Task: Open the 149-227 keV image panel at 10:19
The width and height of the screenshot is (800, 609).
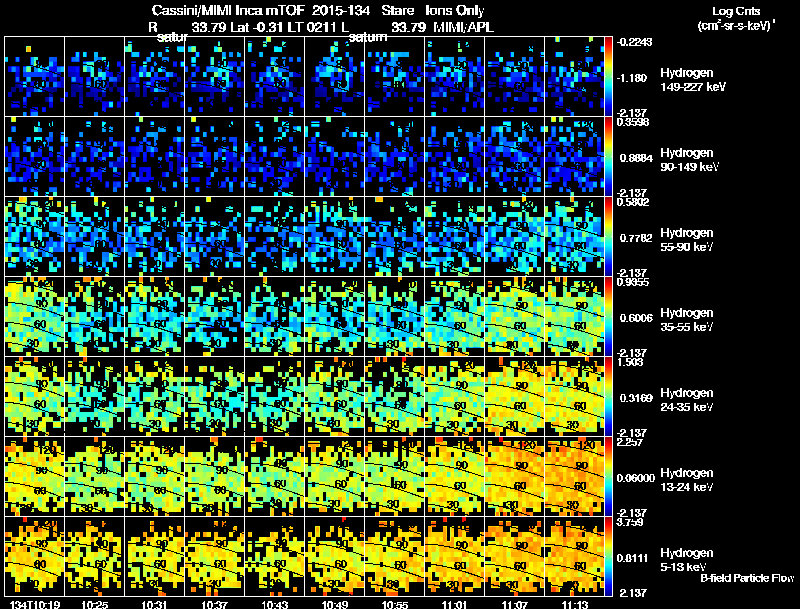Action: tap(34, 77)
